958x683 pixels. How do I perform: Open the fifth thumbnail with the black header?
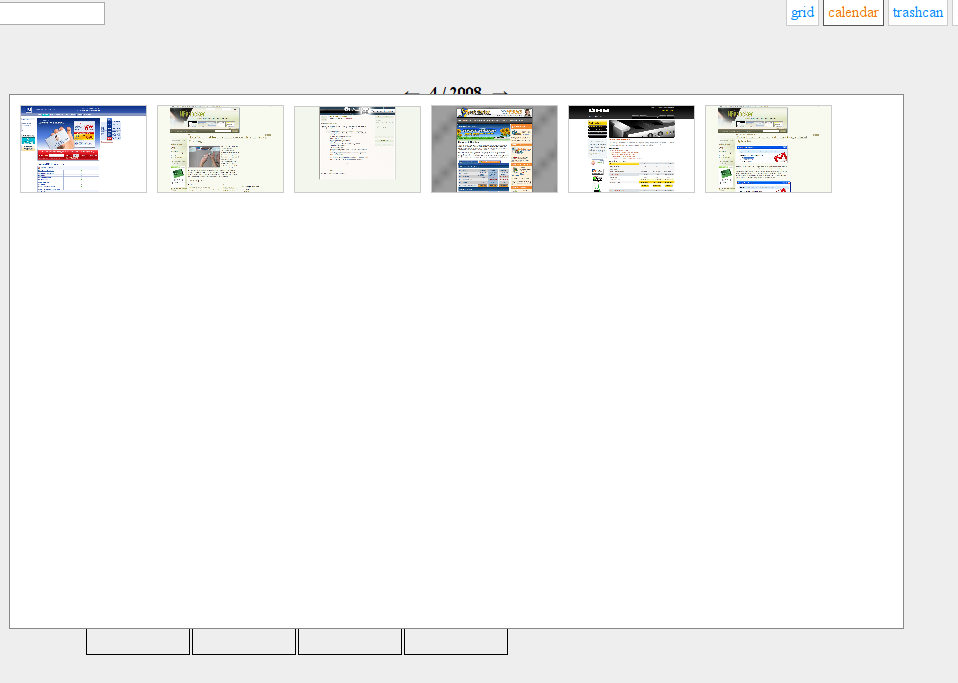(x=631, y=149)
